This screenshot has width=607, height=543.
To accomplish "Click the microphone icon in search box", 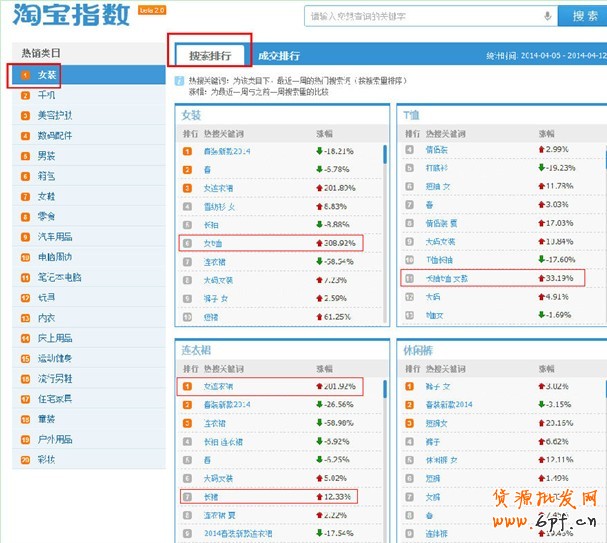I will [547, 16].
